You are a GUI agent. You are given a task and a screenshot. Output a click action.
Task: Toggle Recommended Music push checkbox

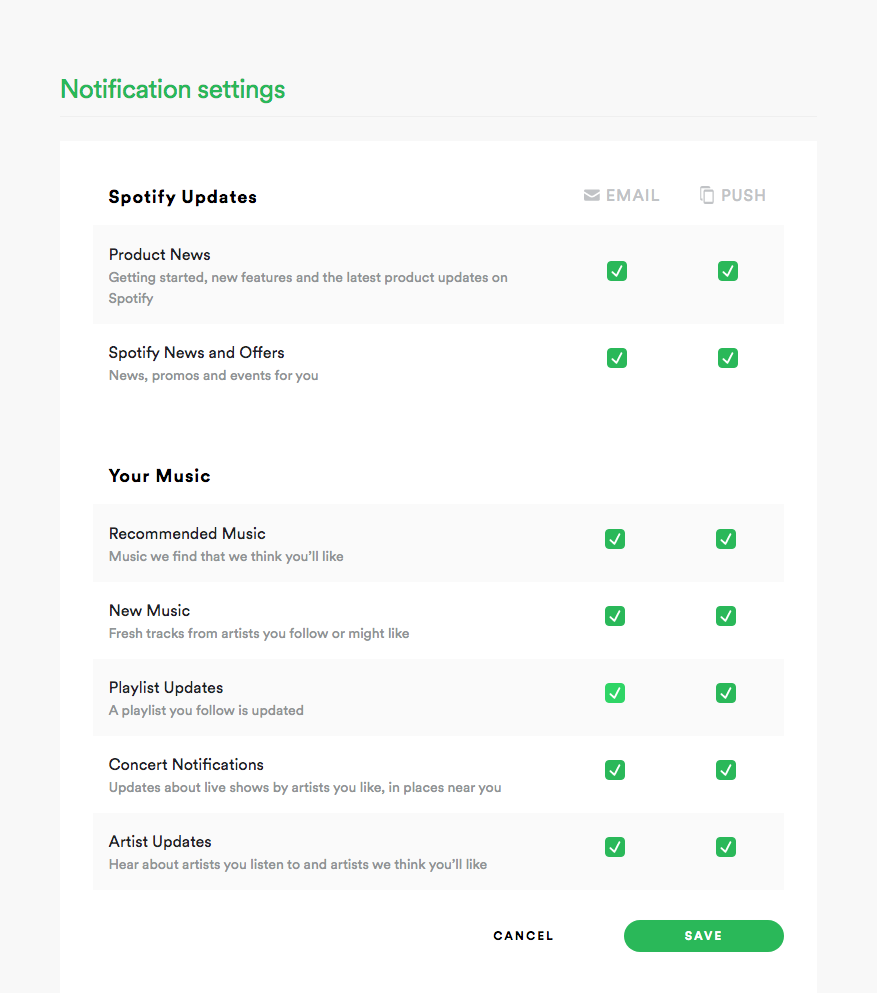point(726,539)
